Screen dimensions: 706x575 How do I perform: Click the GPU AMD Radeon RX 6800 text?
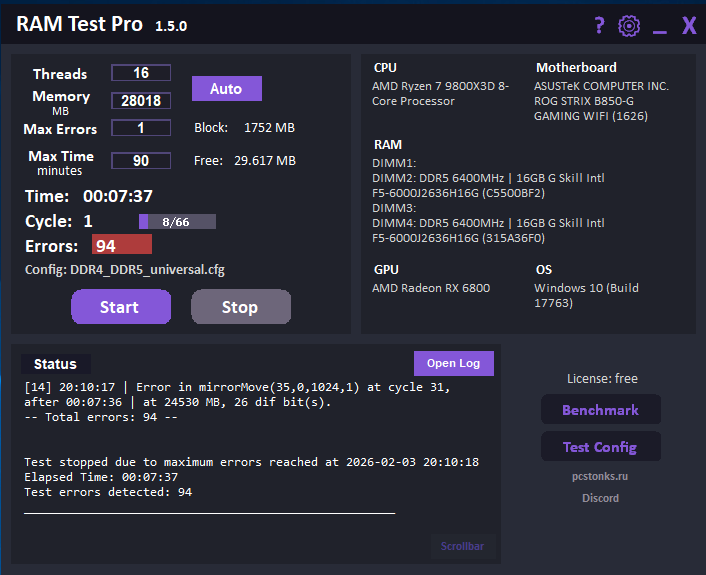(431, 288)
